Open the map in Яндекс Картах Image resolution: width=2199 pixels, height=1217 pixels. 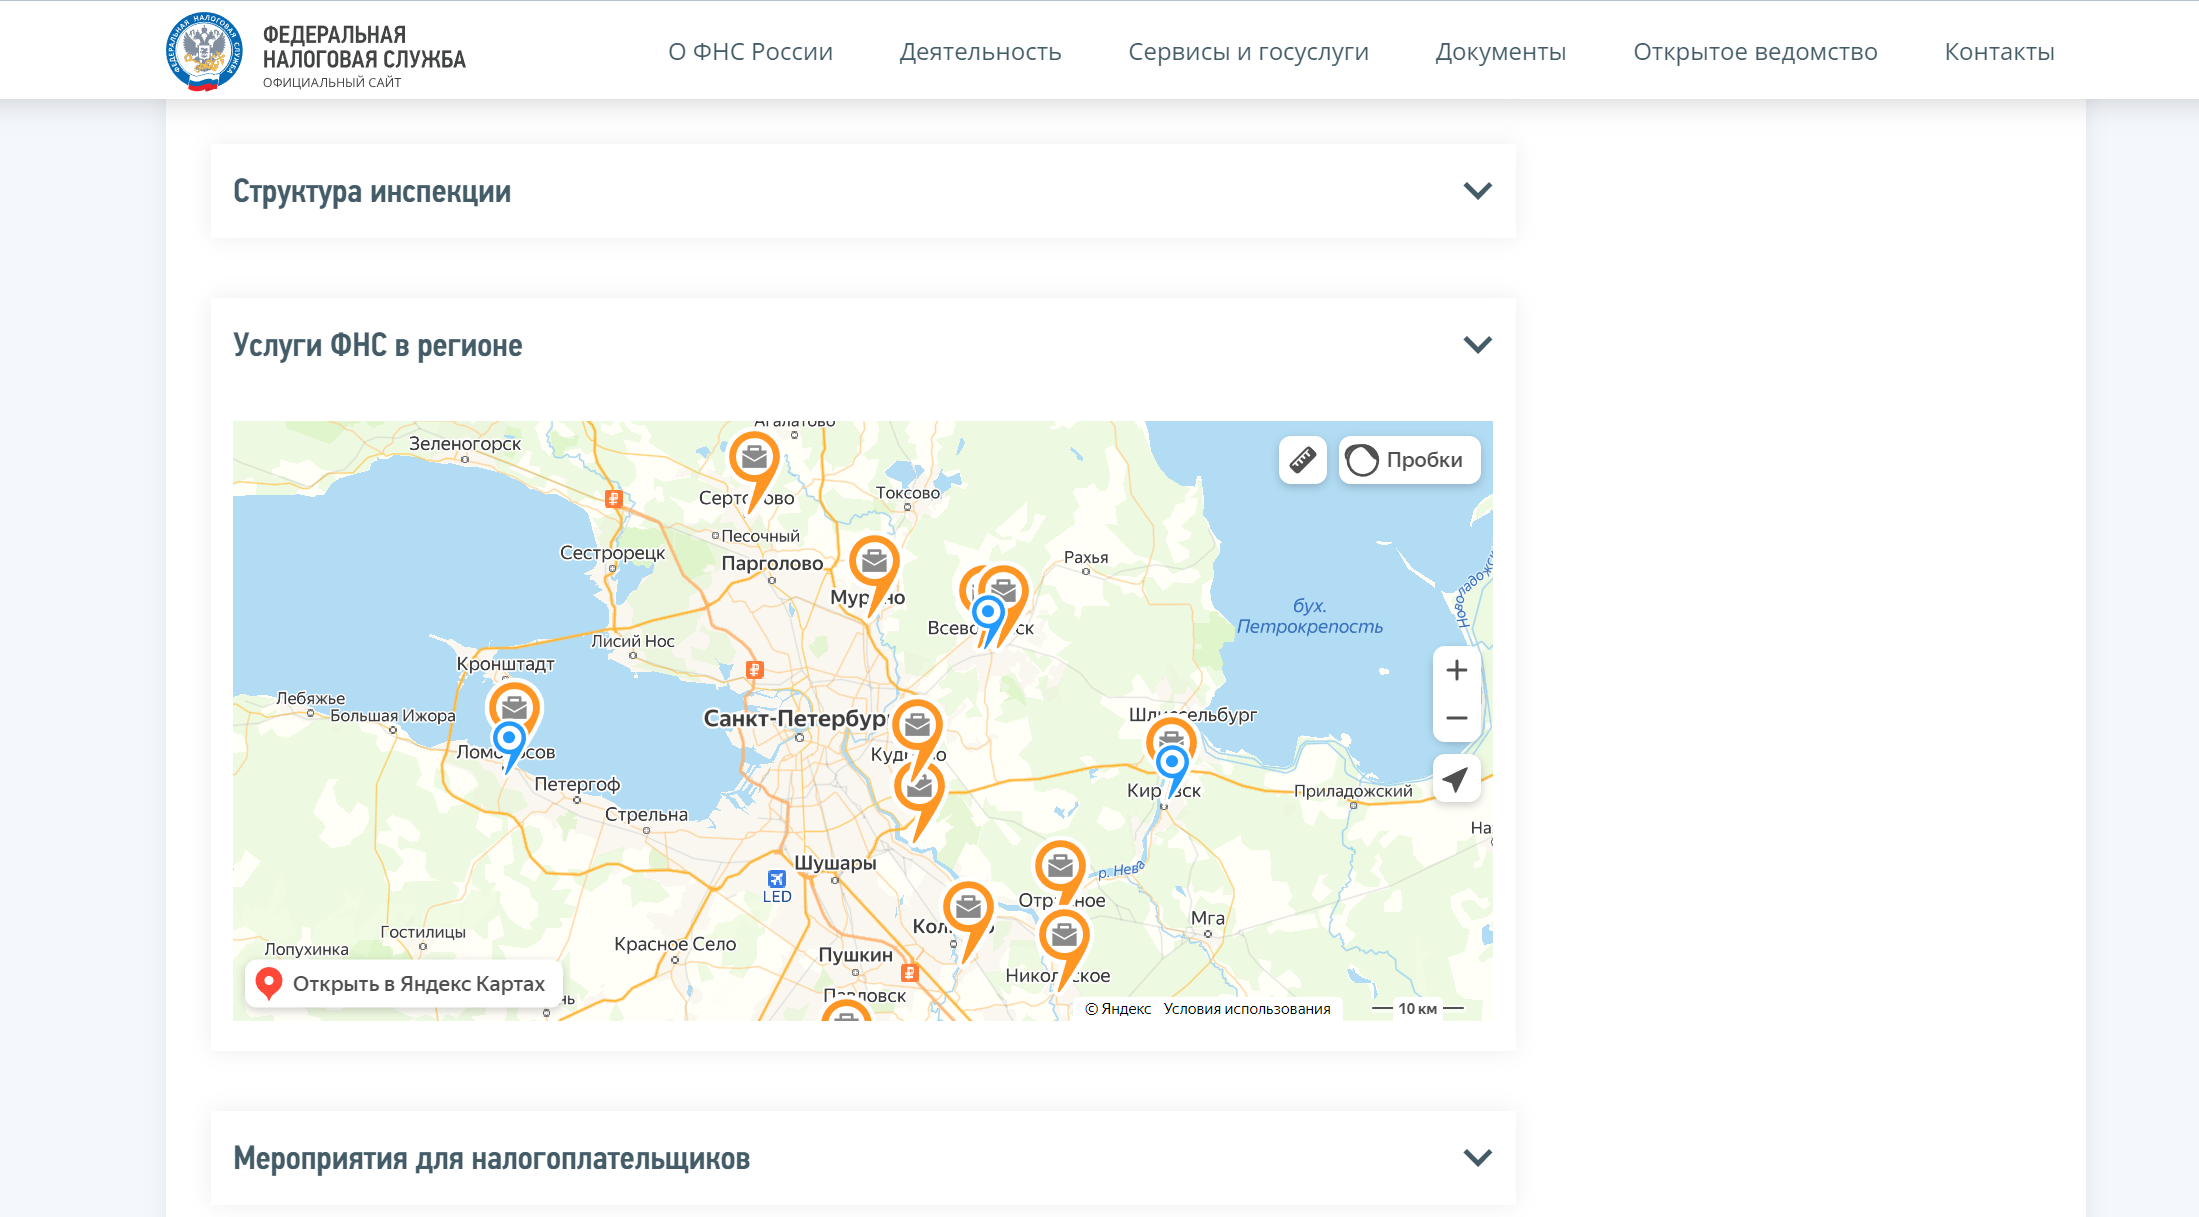click(404, 984)
